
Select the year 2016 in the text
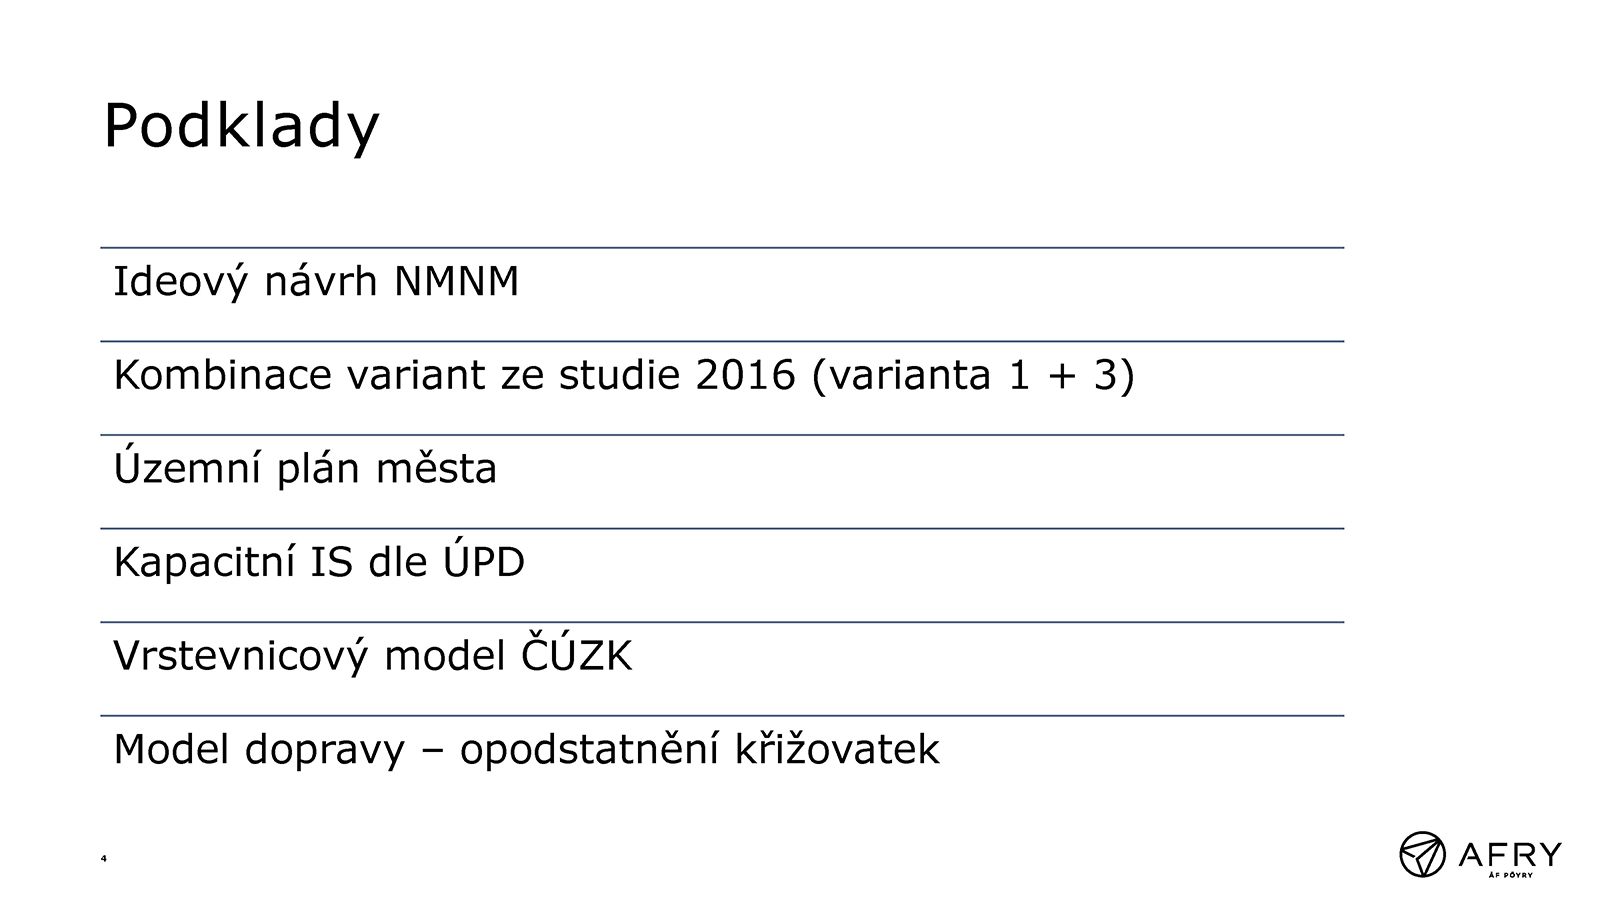(x=745, y=375)
